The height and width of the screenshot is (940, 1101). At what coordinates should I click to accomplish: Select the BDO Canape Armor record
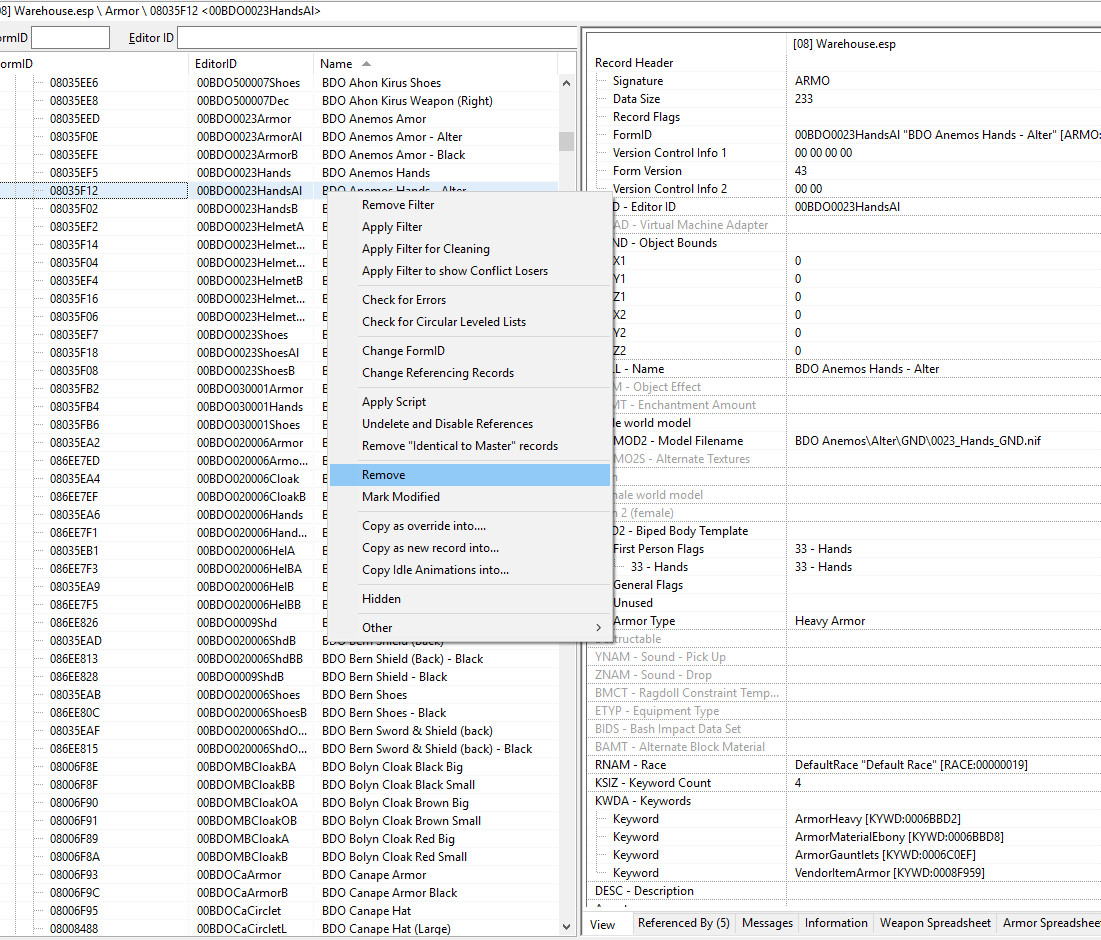coord(374,875)
